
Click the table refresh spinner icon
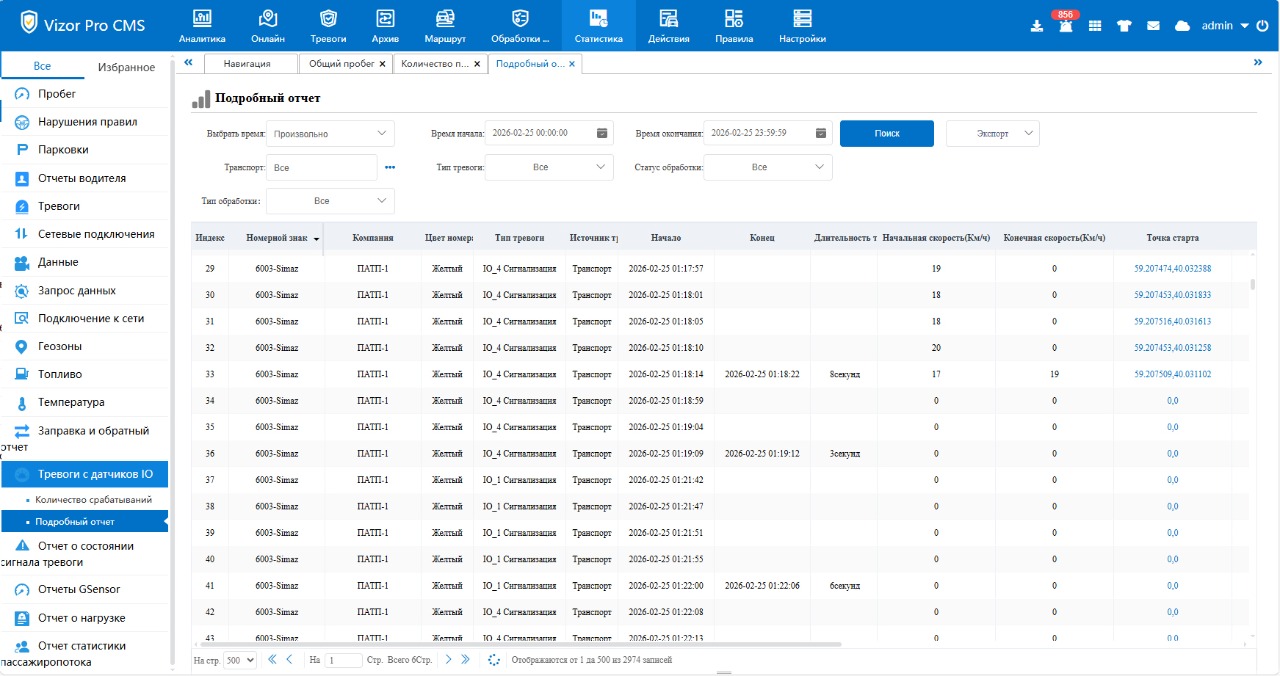tap(493, 660)
